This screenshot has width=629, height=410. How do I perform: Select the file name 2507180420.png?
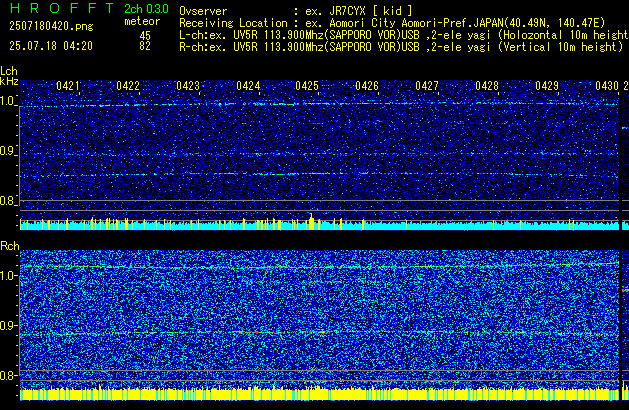coord(51,26)
